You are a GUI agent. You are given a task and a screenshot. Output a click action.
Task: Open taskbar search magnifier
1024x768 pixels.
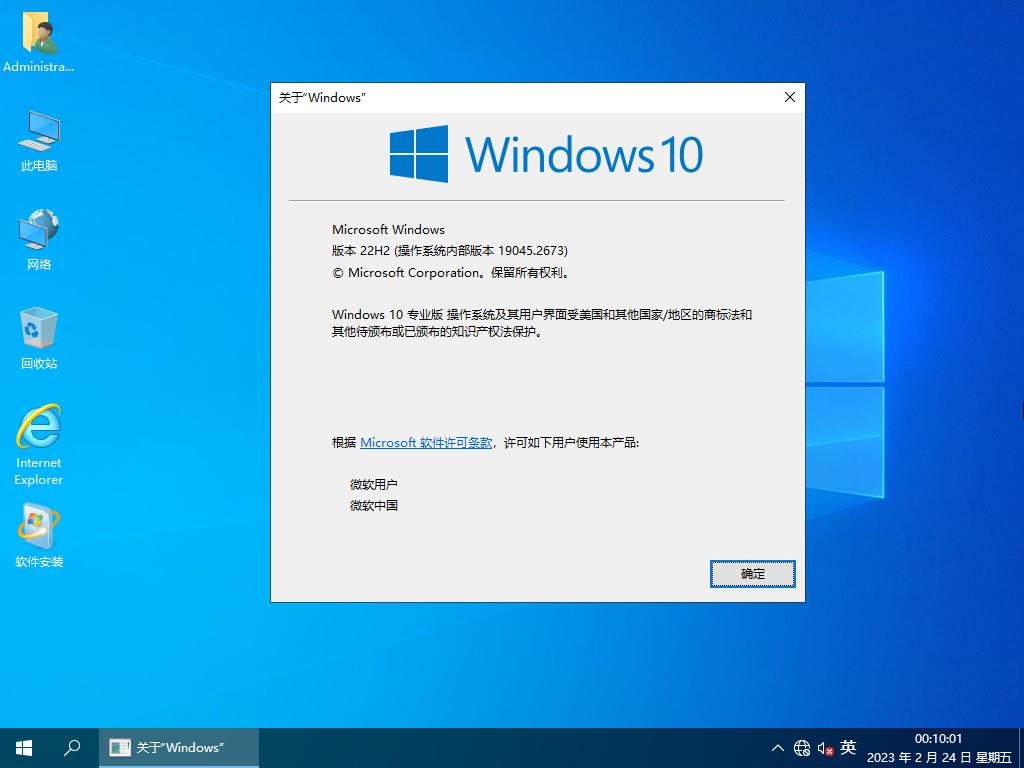click(x=72, y=748)
